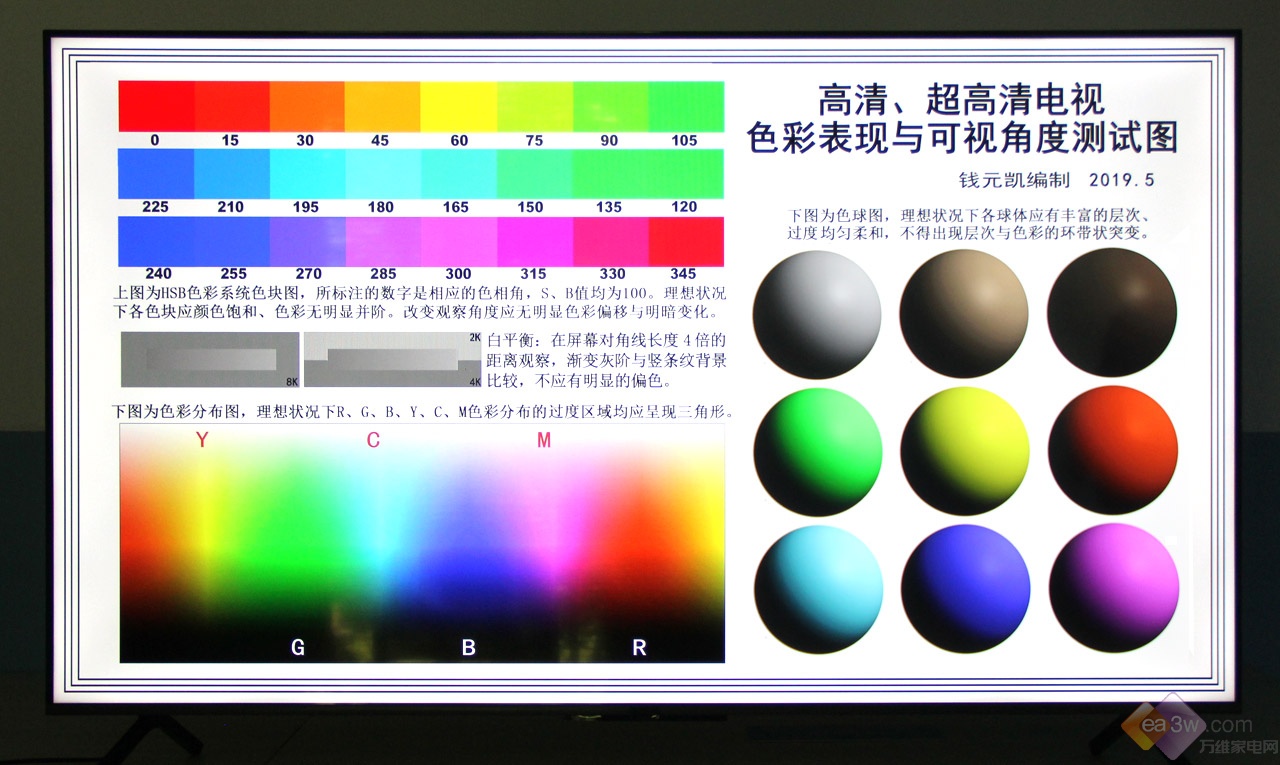Screen dimensions: 1280x765
Task: Click the hue 150 sea-green color block
Action: [535, 174]
